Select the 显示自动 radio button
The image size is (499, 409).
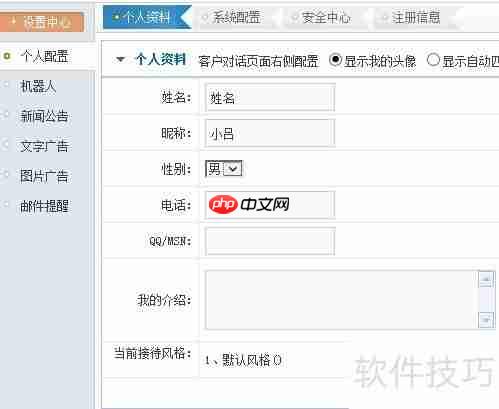tap(433, 60)
